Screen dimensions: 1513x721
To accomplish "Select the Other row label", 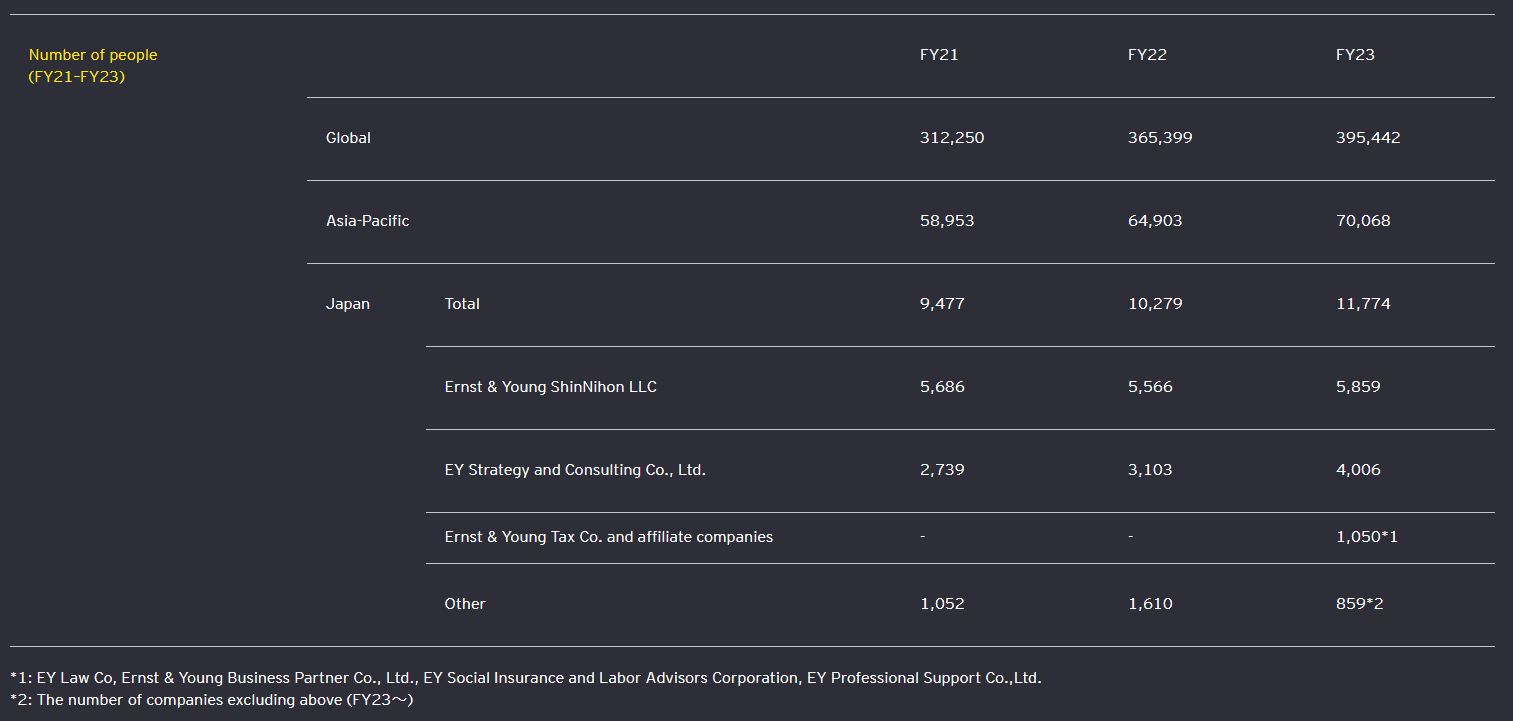I will click(465, 604).
